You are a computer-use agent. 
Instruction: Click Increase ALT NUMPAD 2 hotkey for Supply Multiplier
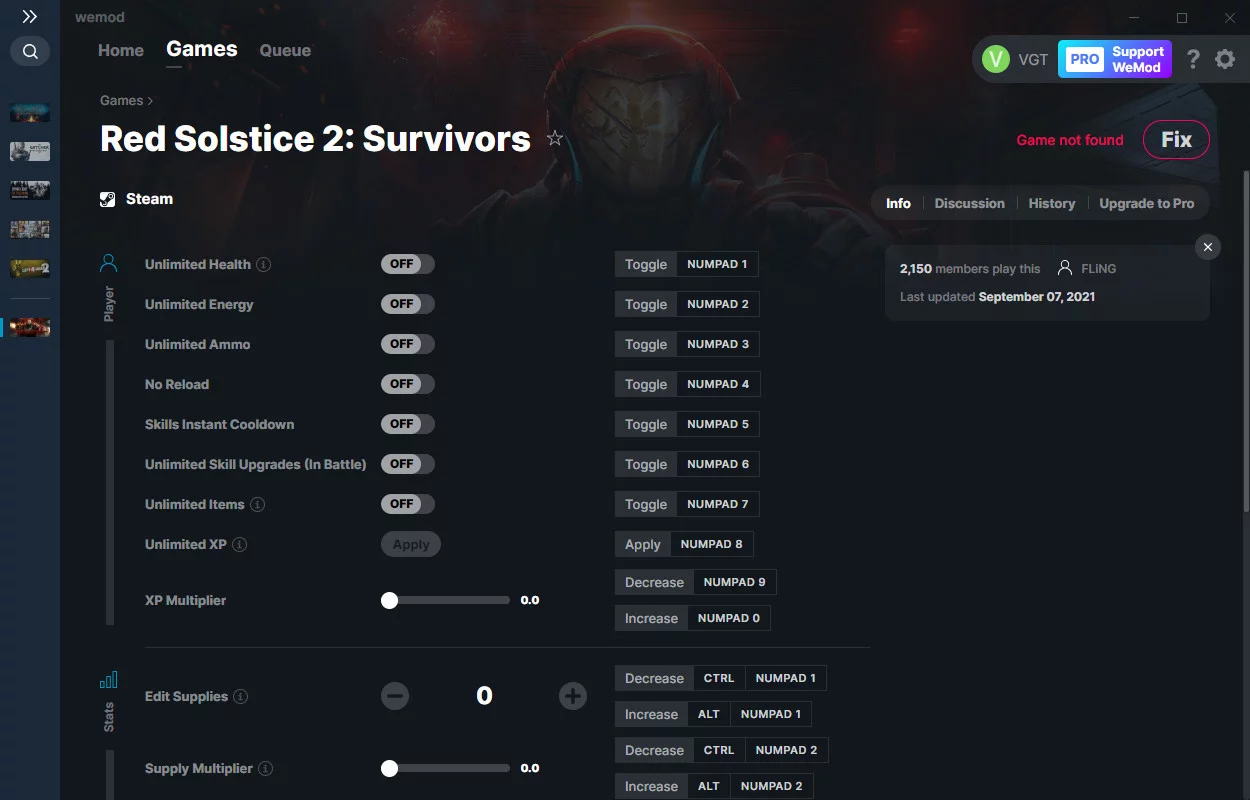pos(714,786)
